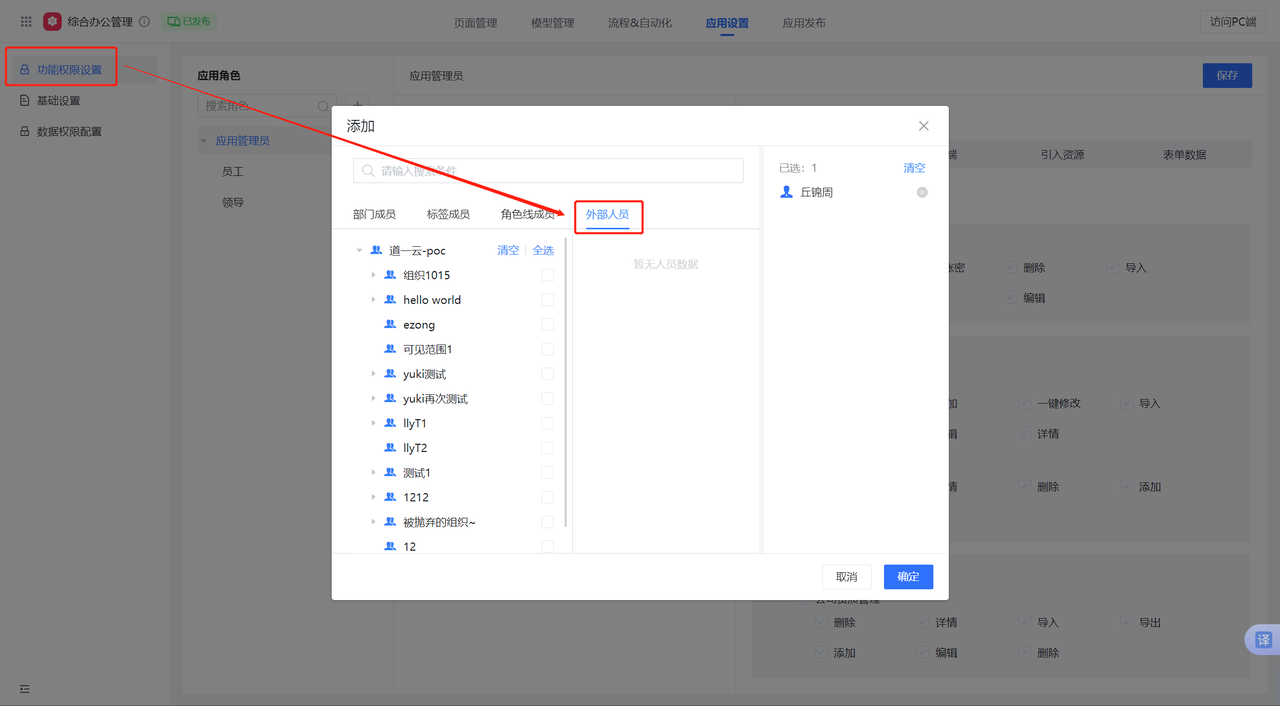Select the ezong department checkbox
Screen dimensions: 1280x706
(547, 324)
